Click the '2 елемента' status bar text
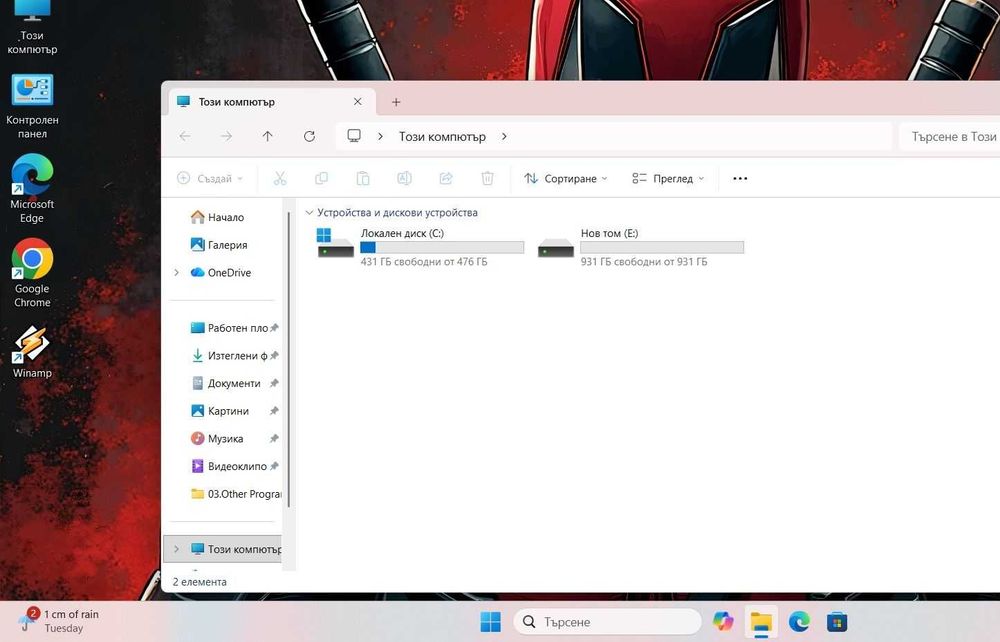 [199, 582]
